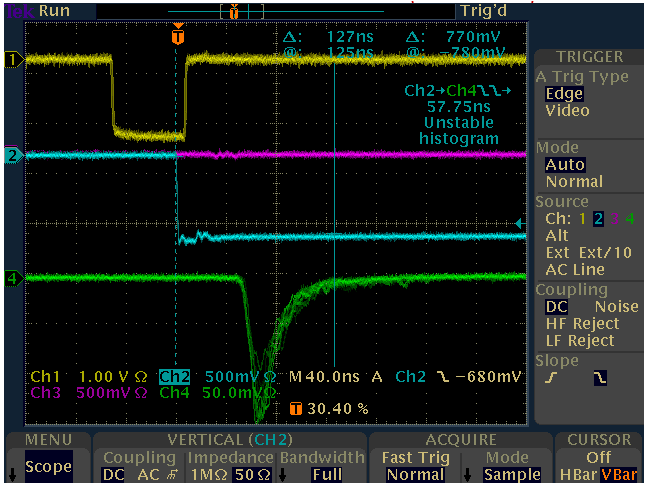Image resolution: width=648 pixels, height=487 pixels.
Task: Select rising edge slope icon
Action: pos(552,377)
